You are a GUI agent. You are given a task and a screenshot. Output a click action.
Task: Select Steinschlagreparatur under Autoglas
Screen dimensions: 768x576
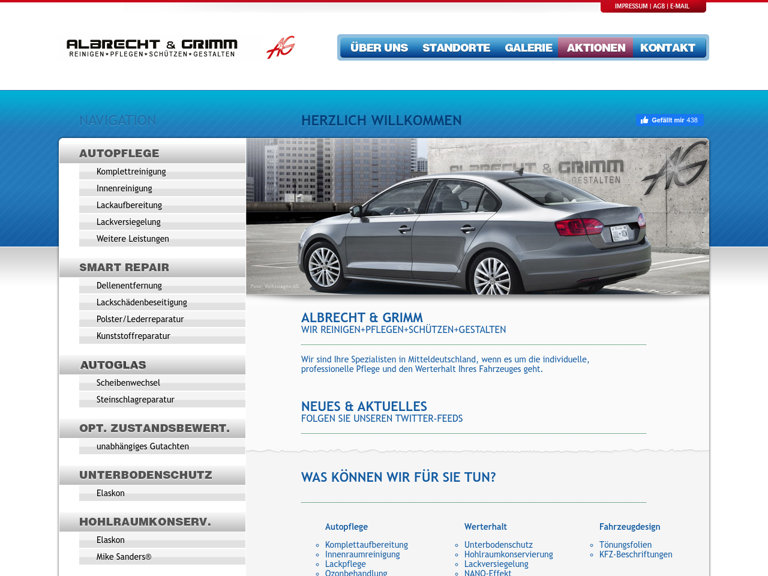pyautogui.click(x=135, y=400)
